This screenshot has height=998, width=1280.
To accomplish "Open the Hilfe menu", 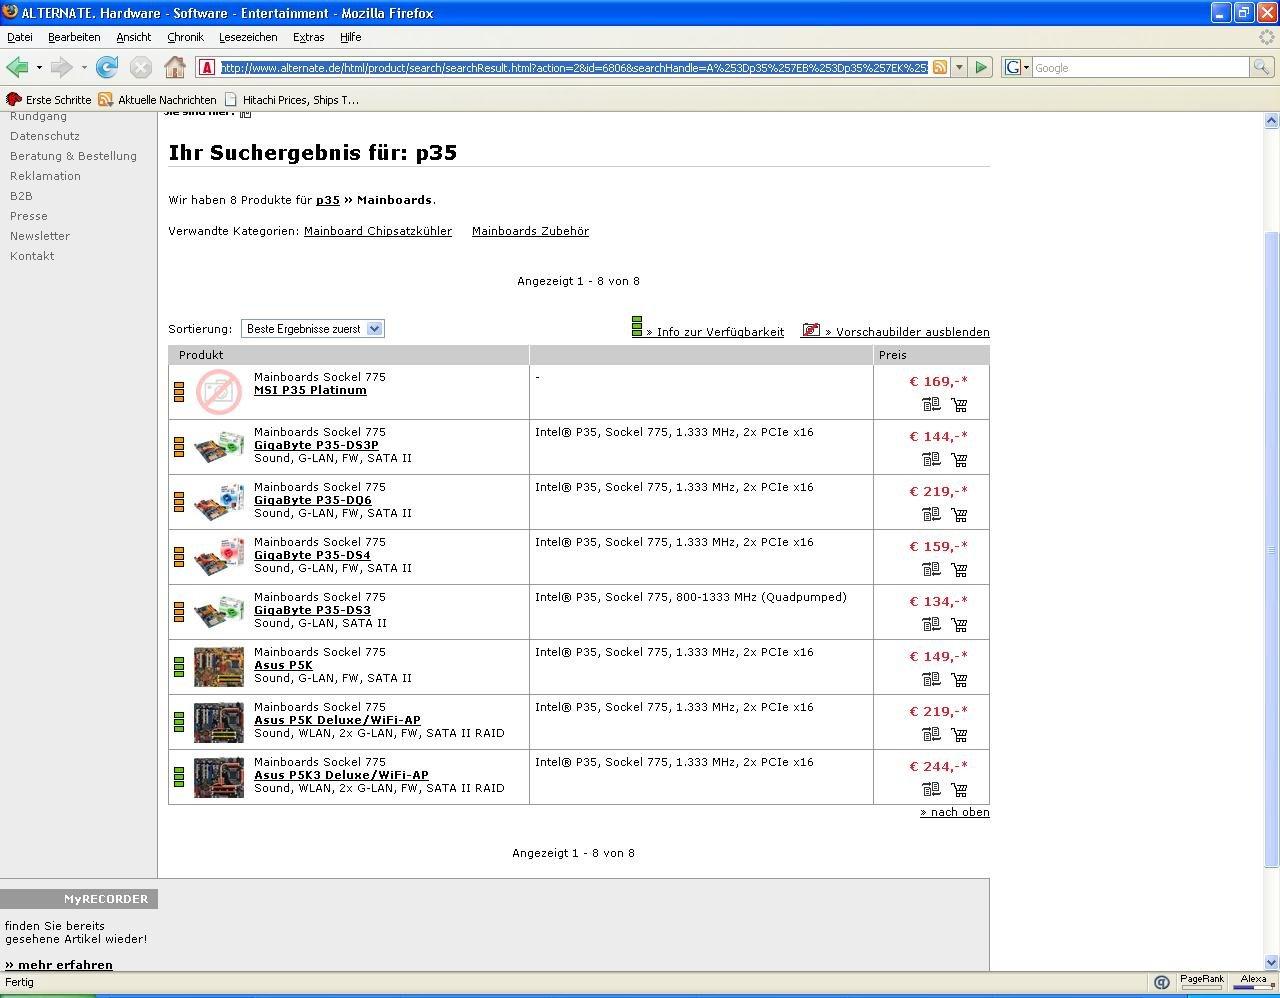I will coord(350,37).
